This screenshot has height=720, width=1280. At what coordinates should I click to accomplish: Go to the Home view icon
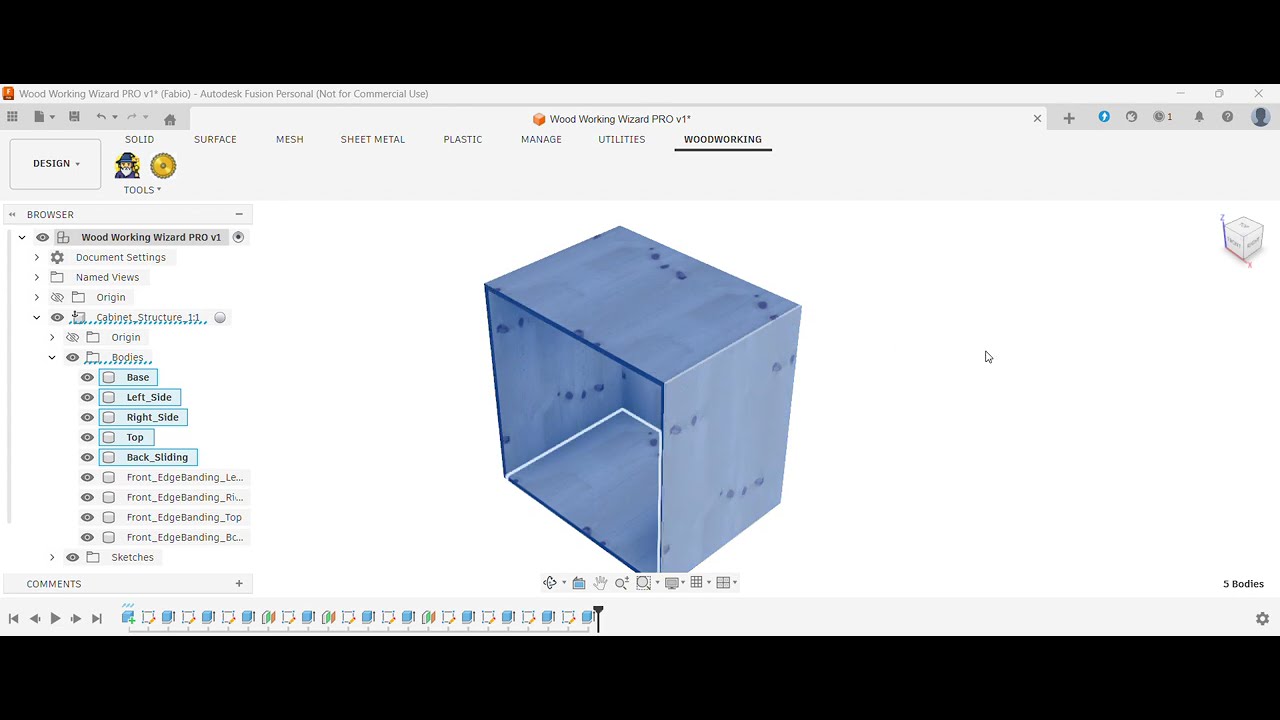tap(170, 119)
